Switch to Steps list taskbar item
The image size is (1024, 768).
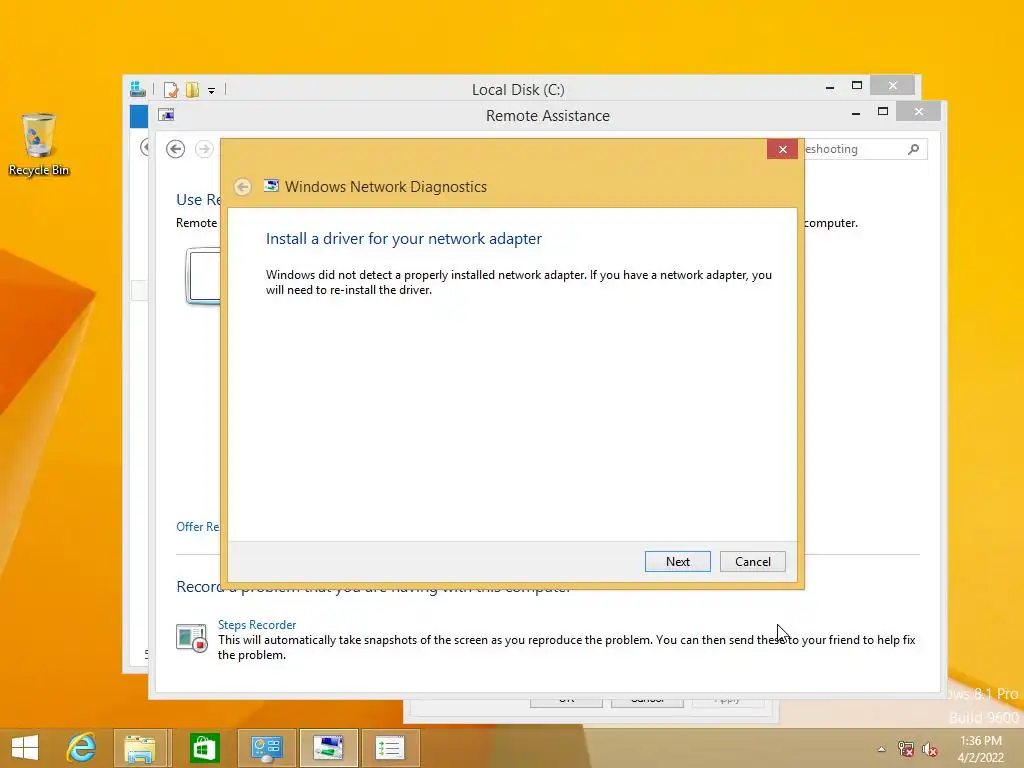[x=391, y=748]
